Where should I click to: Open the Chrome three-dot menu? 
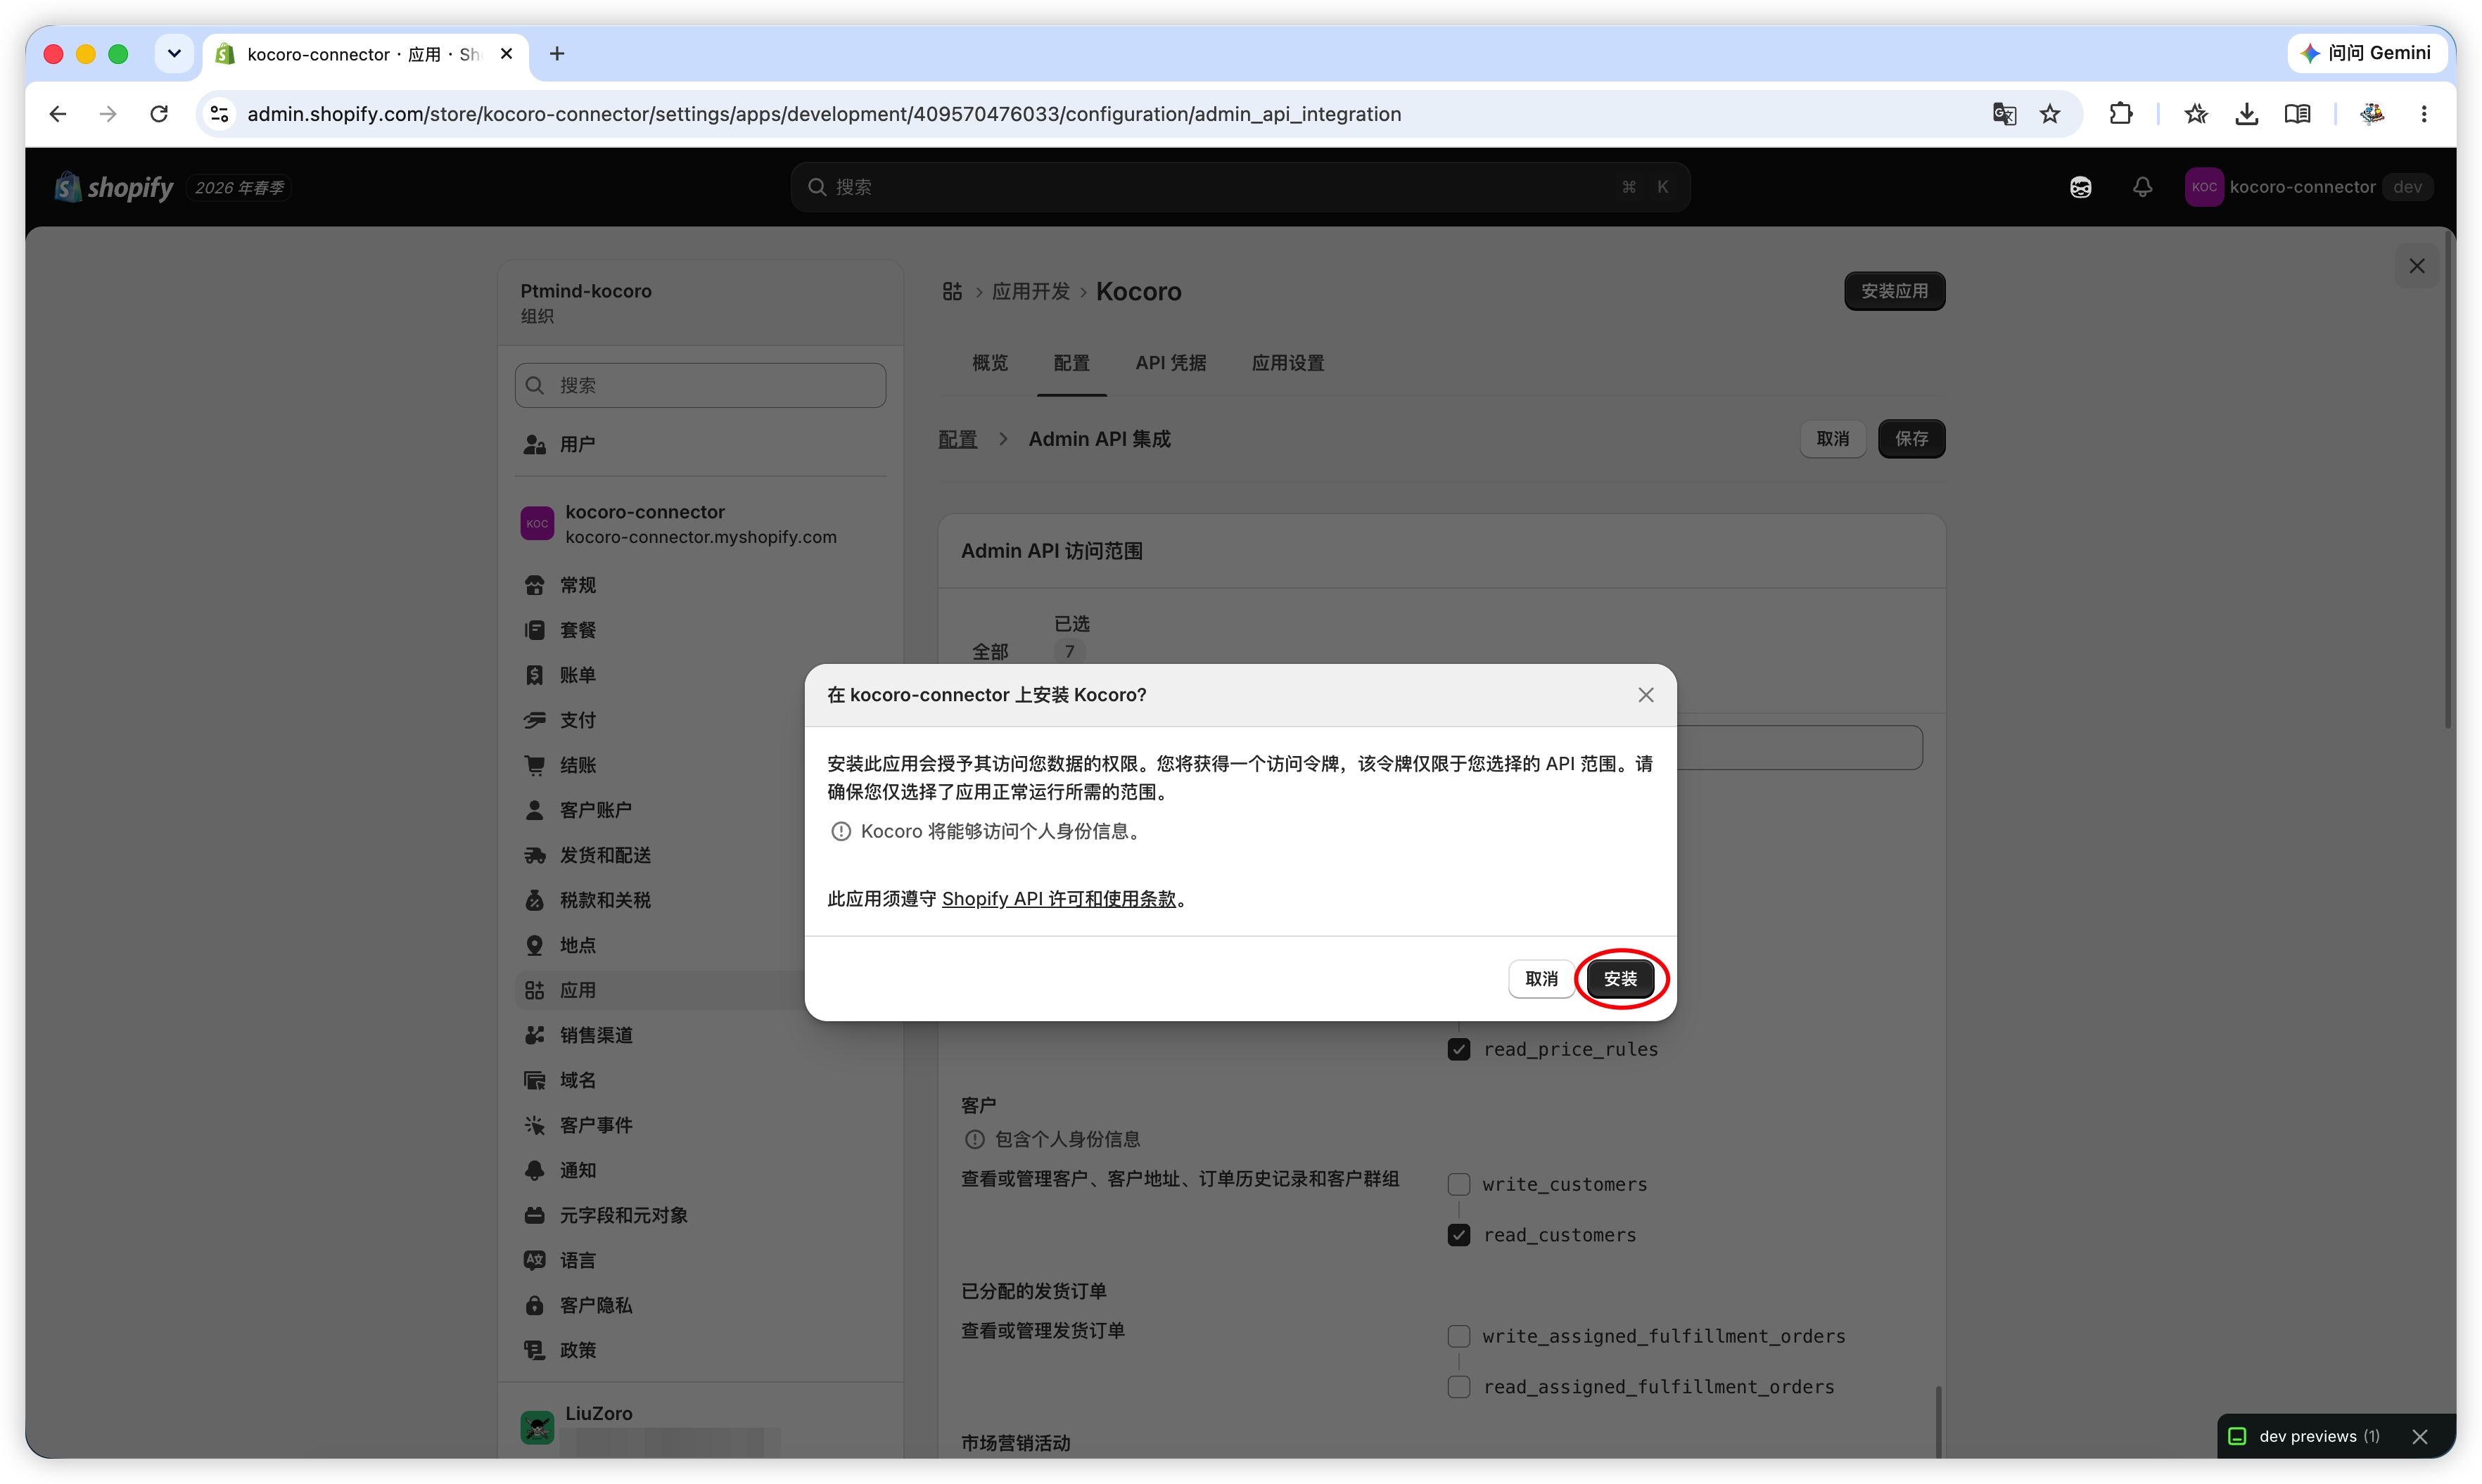click(x=2424, y=114)
